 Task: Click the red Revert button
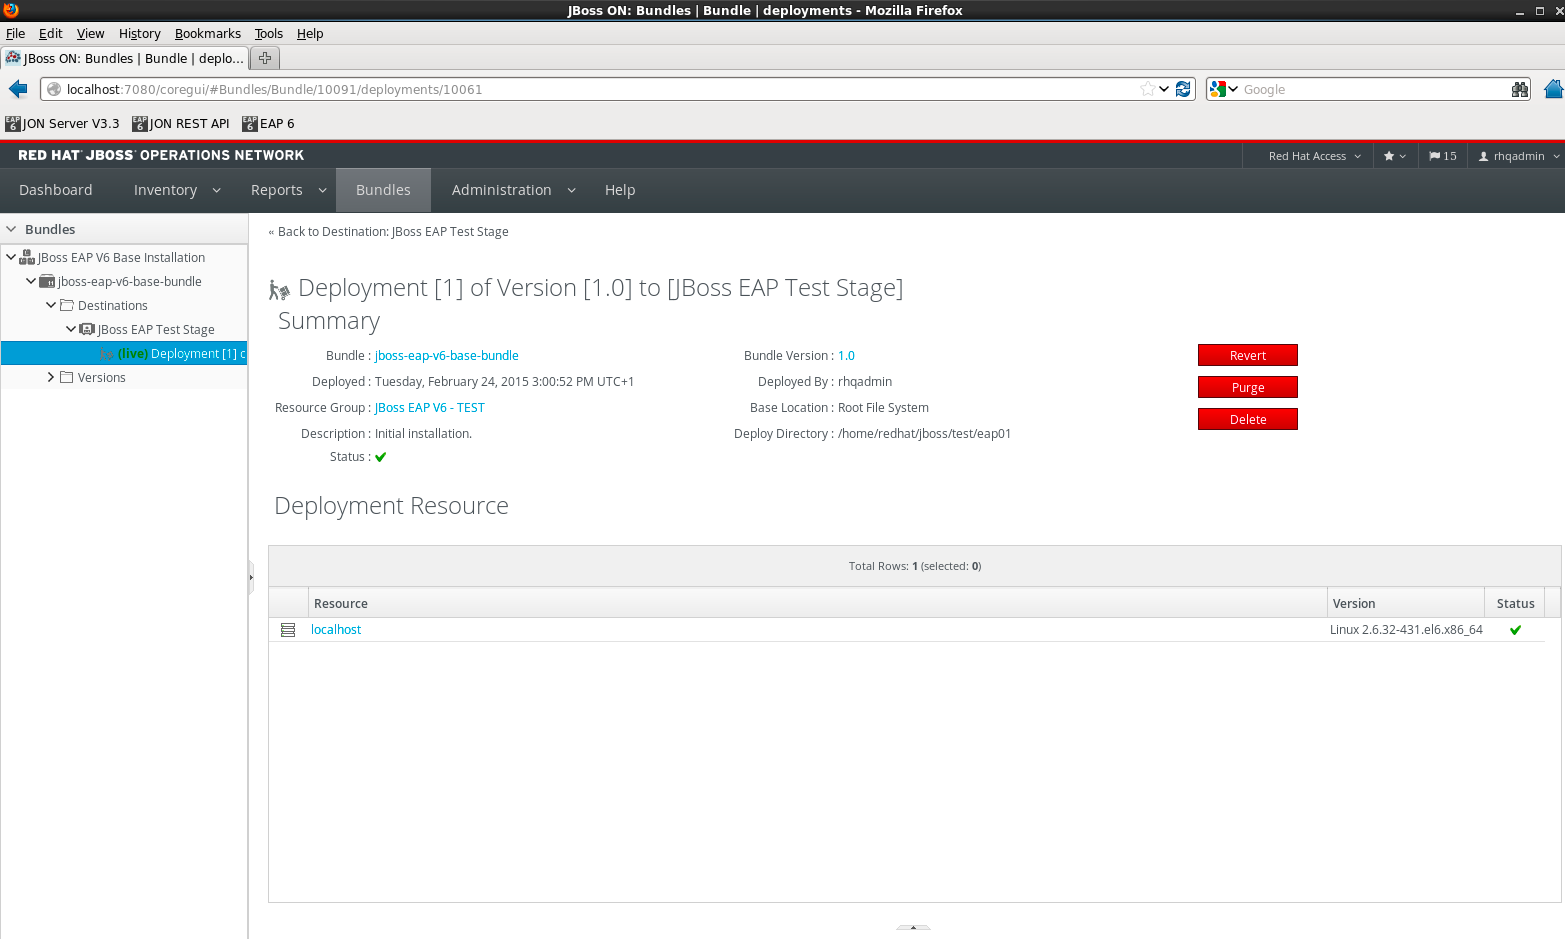point(1248,355)
